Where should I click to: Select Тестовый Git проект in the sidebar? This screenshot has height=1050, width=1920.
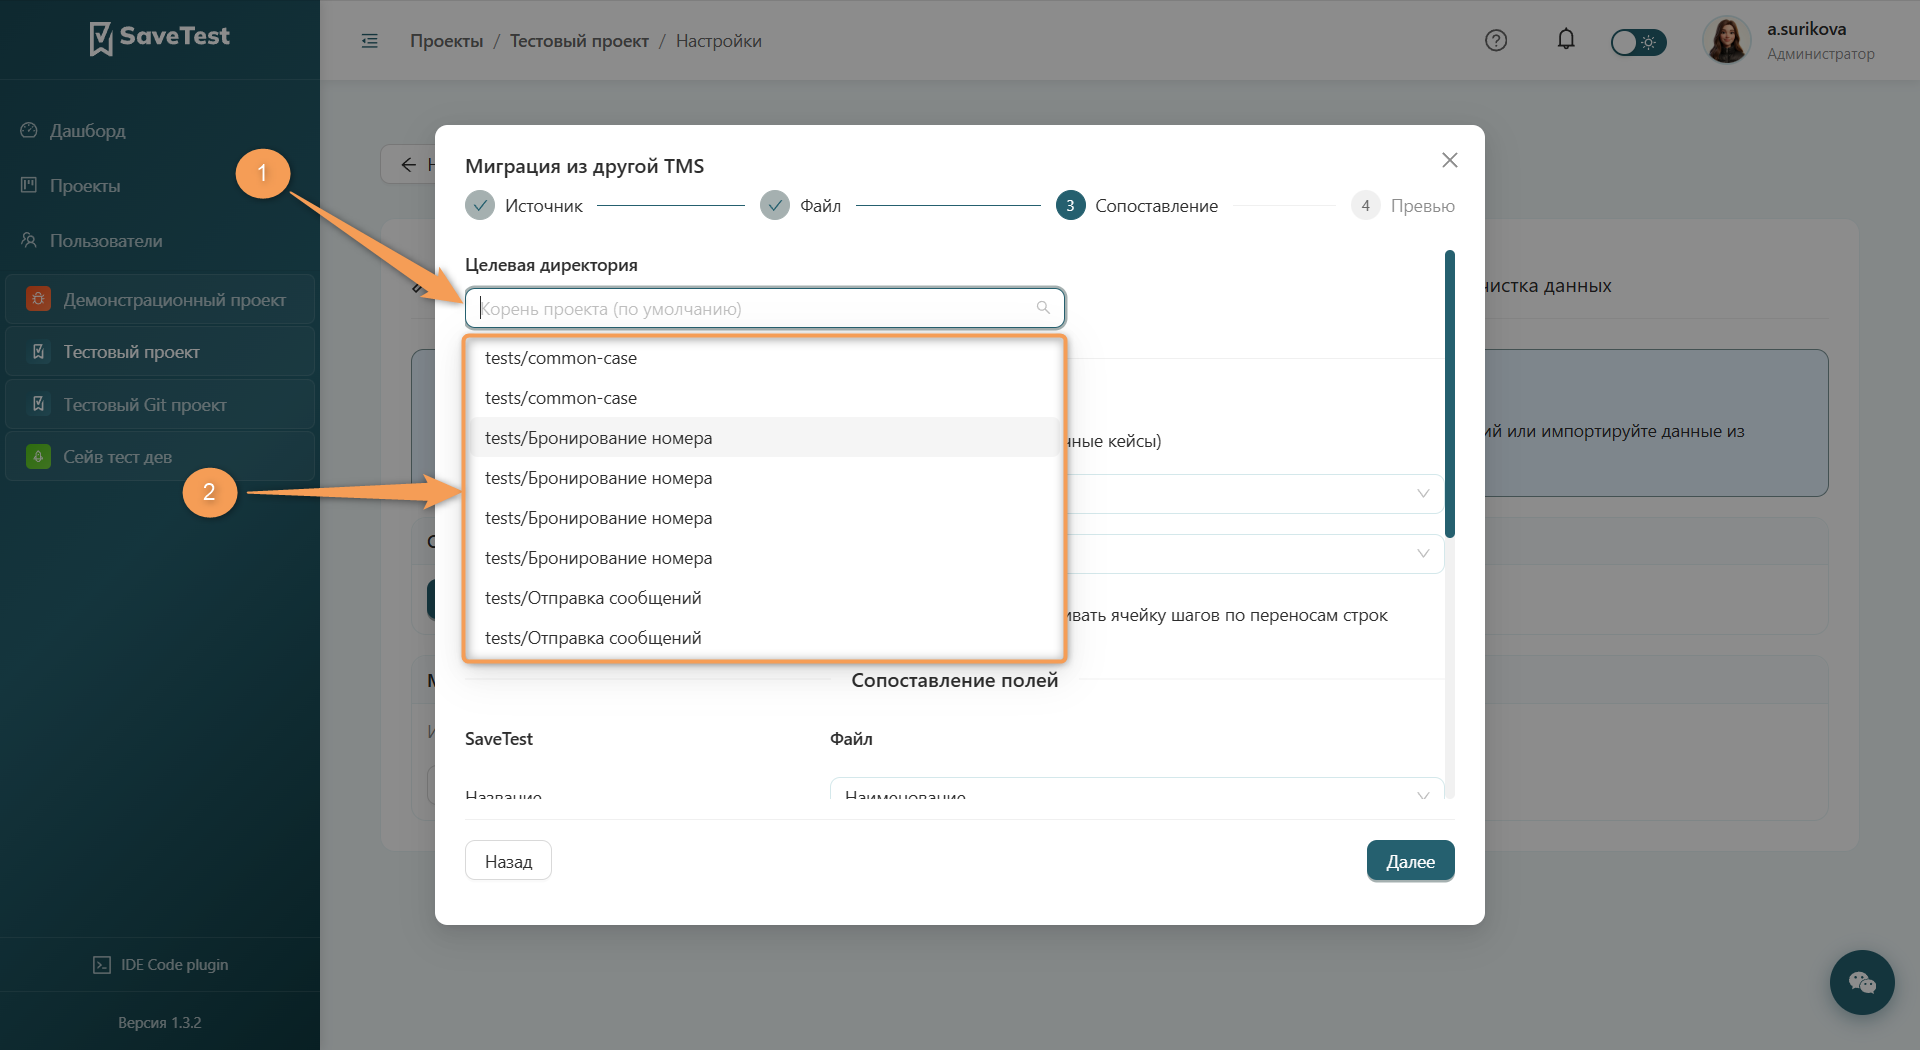point(160,404)
